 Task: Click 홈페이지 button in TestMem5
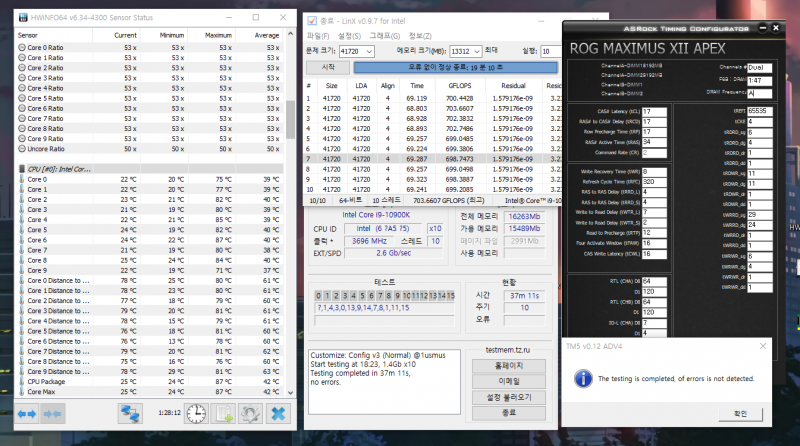tap(509, 366)
